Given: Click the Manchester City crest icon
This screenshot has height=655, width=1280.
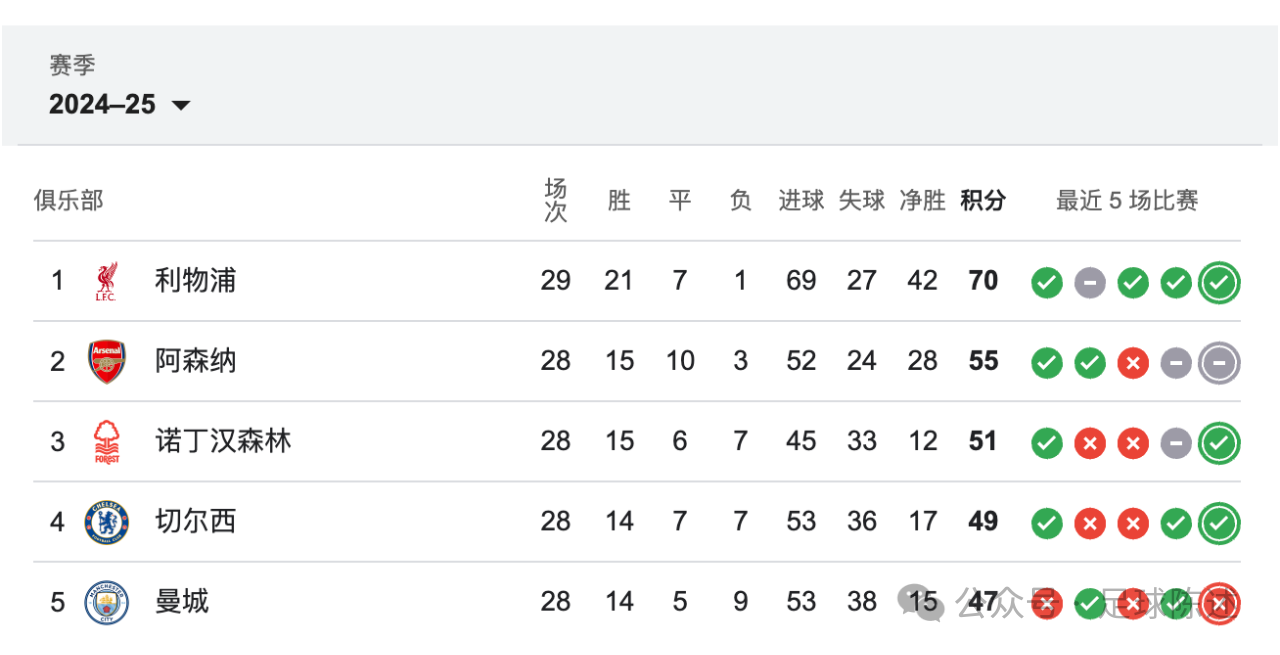Looking at the screenshot, I should [x=106, y=602].
